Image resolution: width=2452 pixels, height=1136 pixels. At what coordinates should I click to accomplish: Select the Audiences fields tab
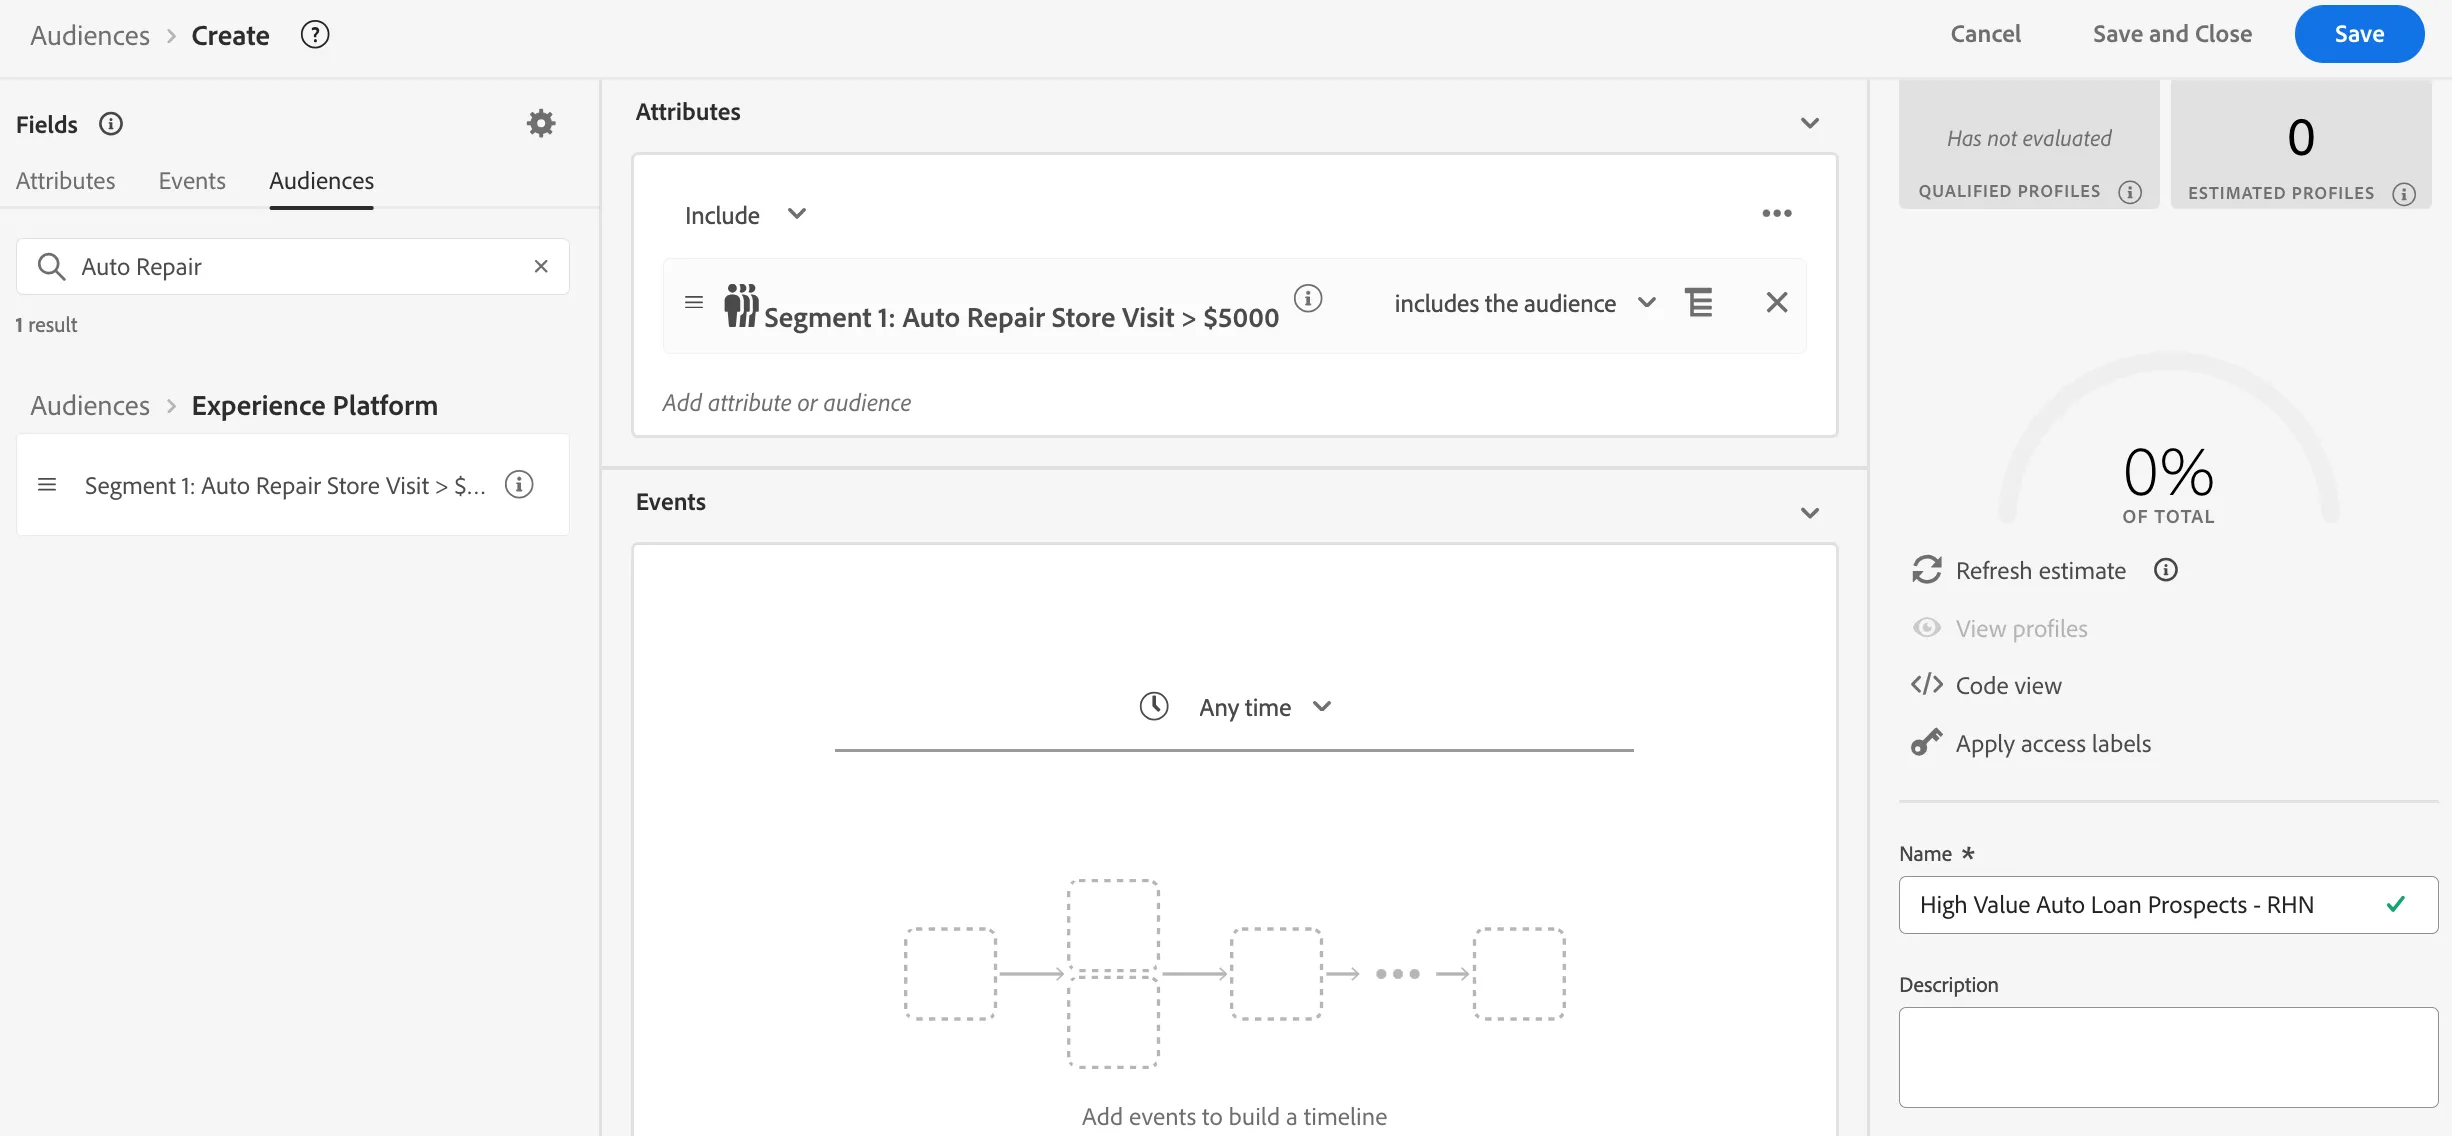pos(321,181)
